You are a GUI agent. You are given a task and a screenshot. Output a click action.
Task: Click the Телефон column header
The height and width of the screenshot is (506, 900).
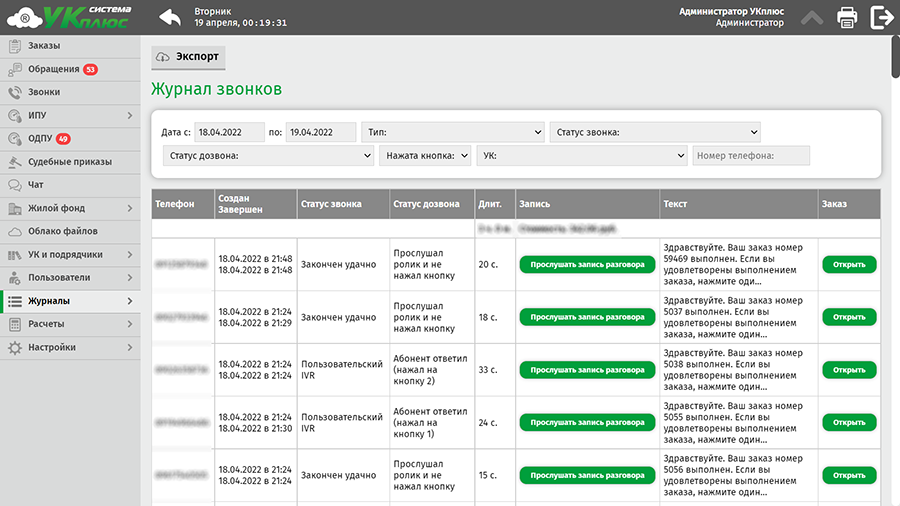(183, 204)
